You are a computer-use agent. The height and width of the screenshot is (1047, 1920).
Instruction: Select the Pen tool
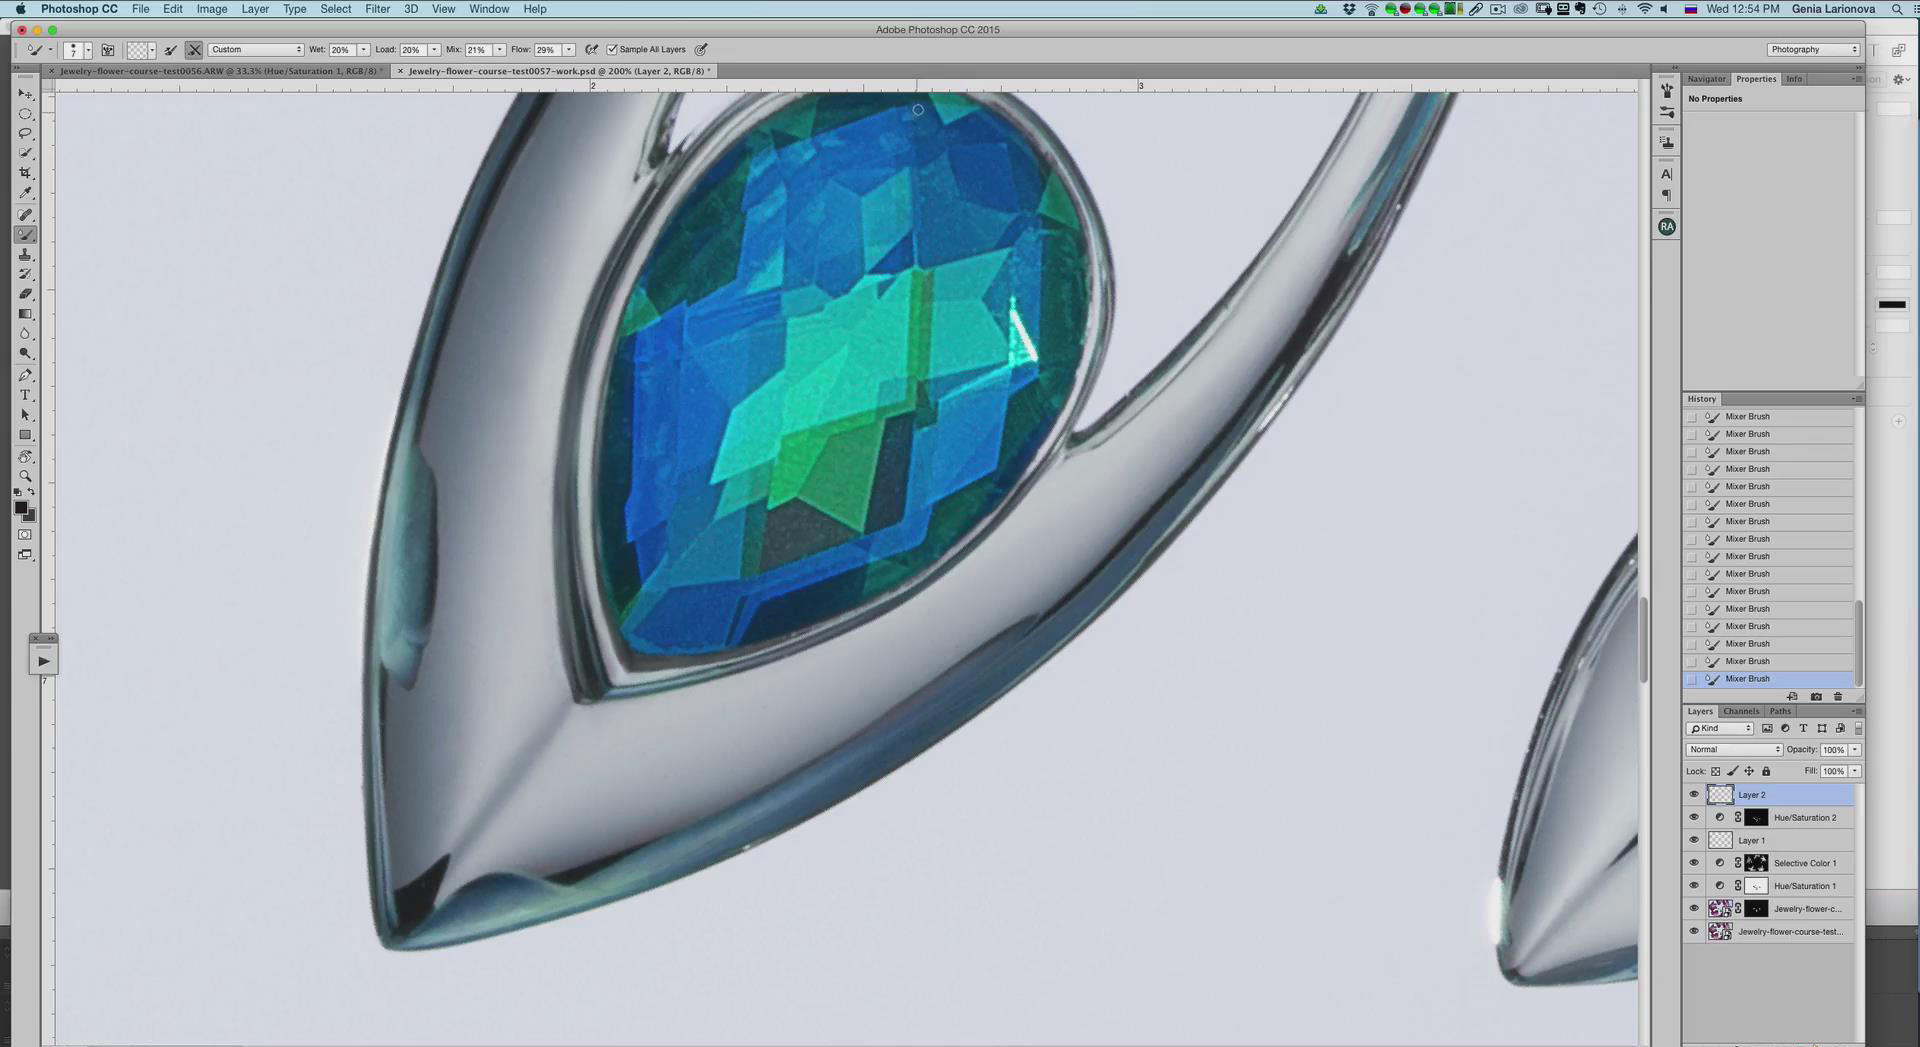(x=25, y=375)
